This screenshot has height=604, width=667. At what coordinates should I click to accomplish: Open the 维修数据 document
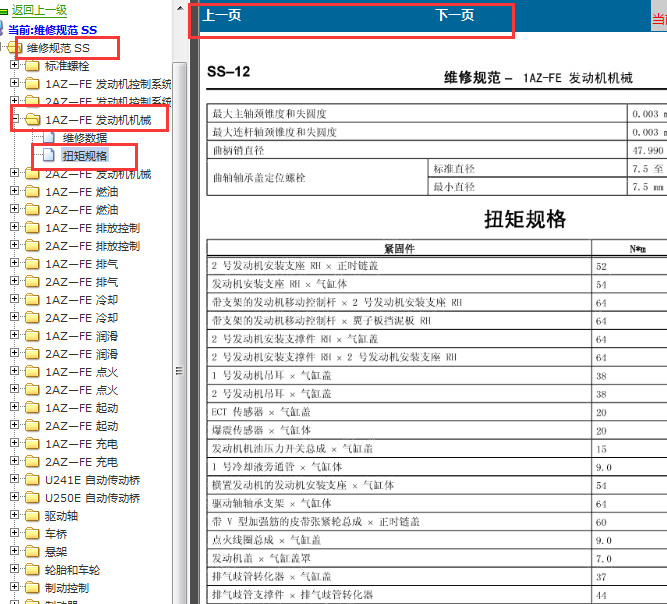coord(85,138)
